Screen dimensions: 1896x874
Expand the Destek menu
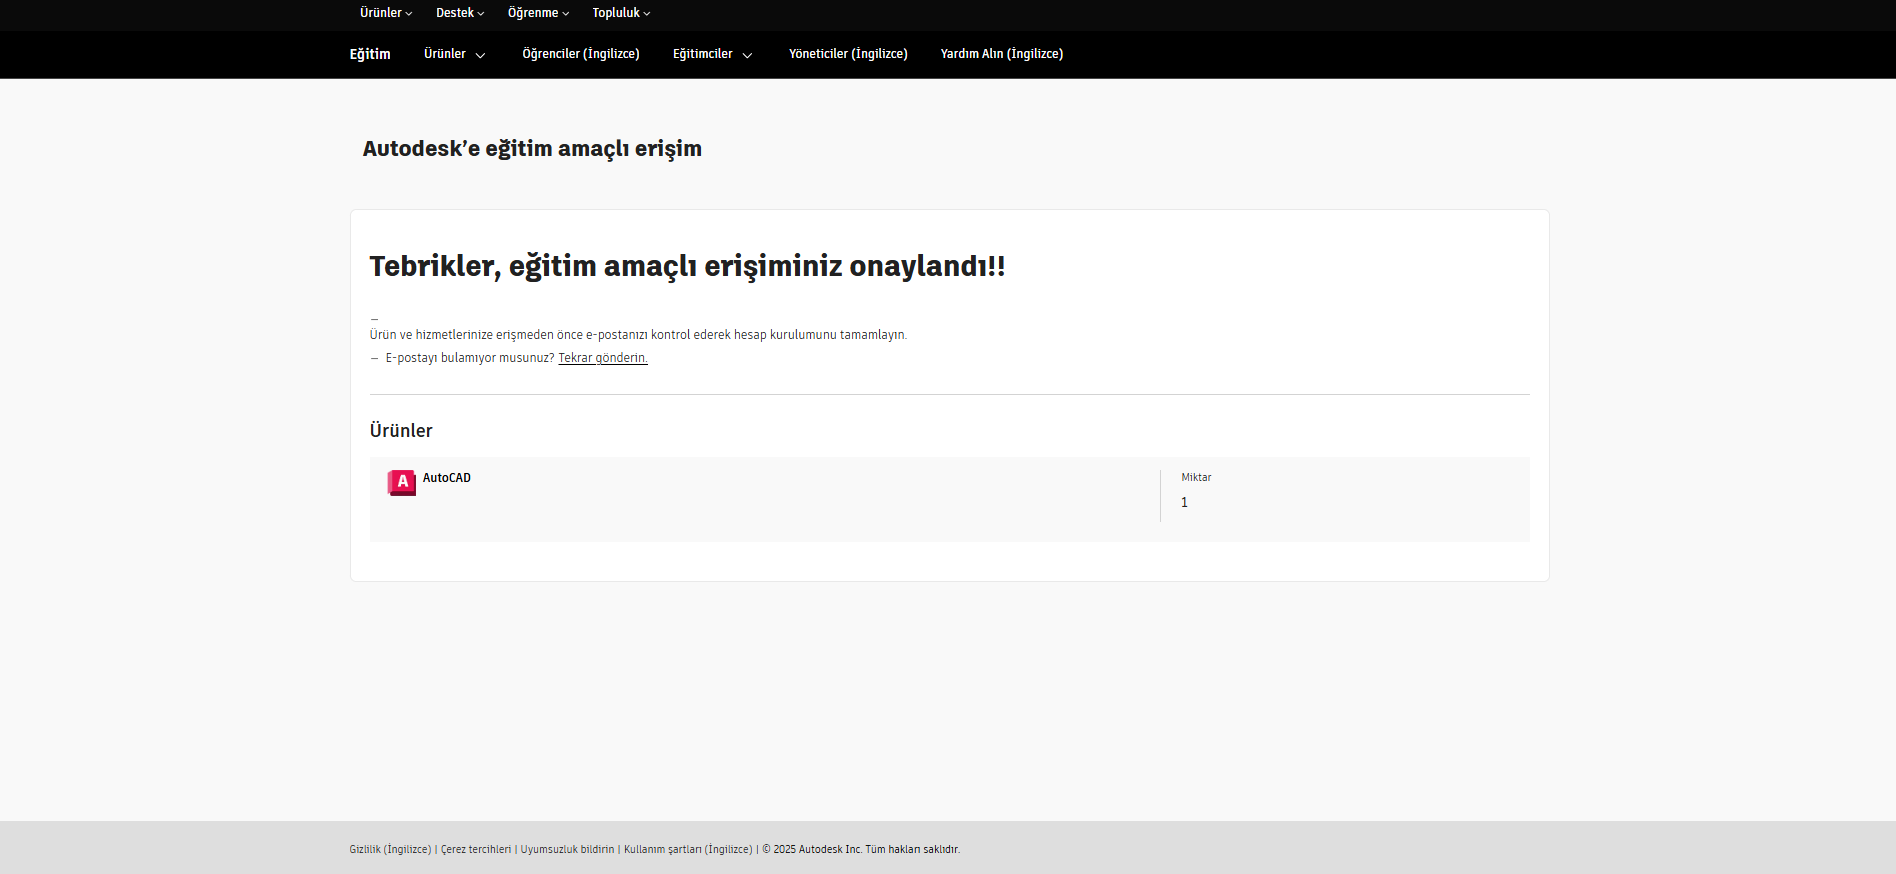[x=460, y=13]
